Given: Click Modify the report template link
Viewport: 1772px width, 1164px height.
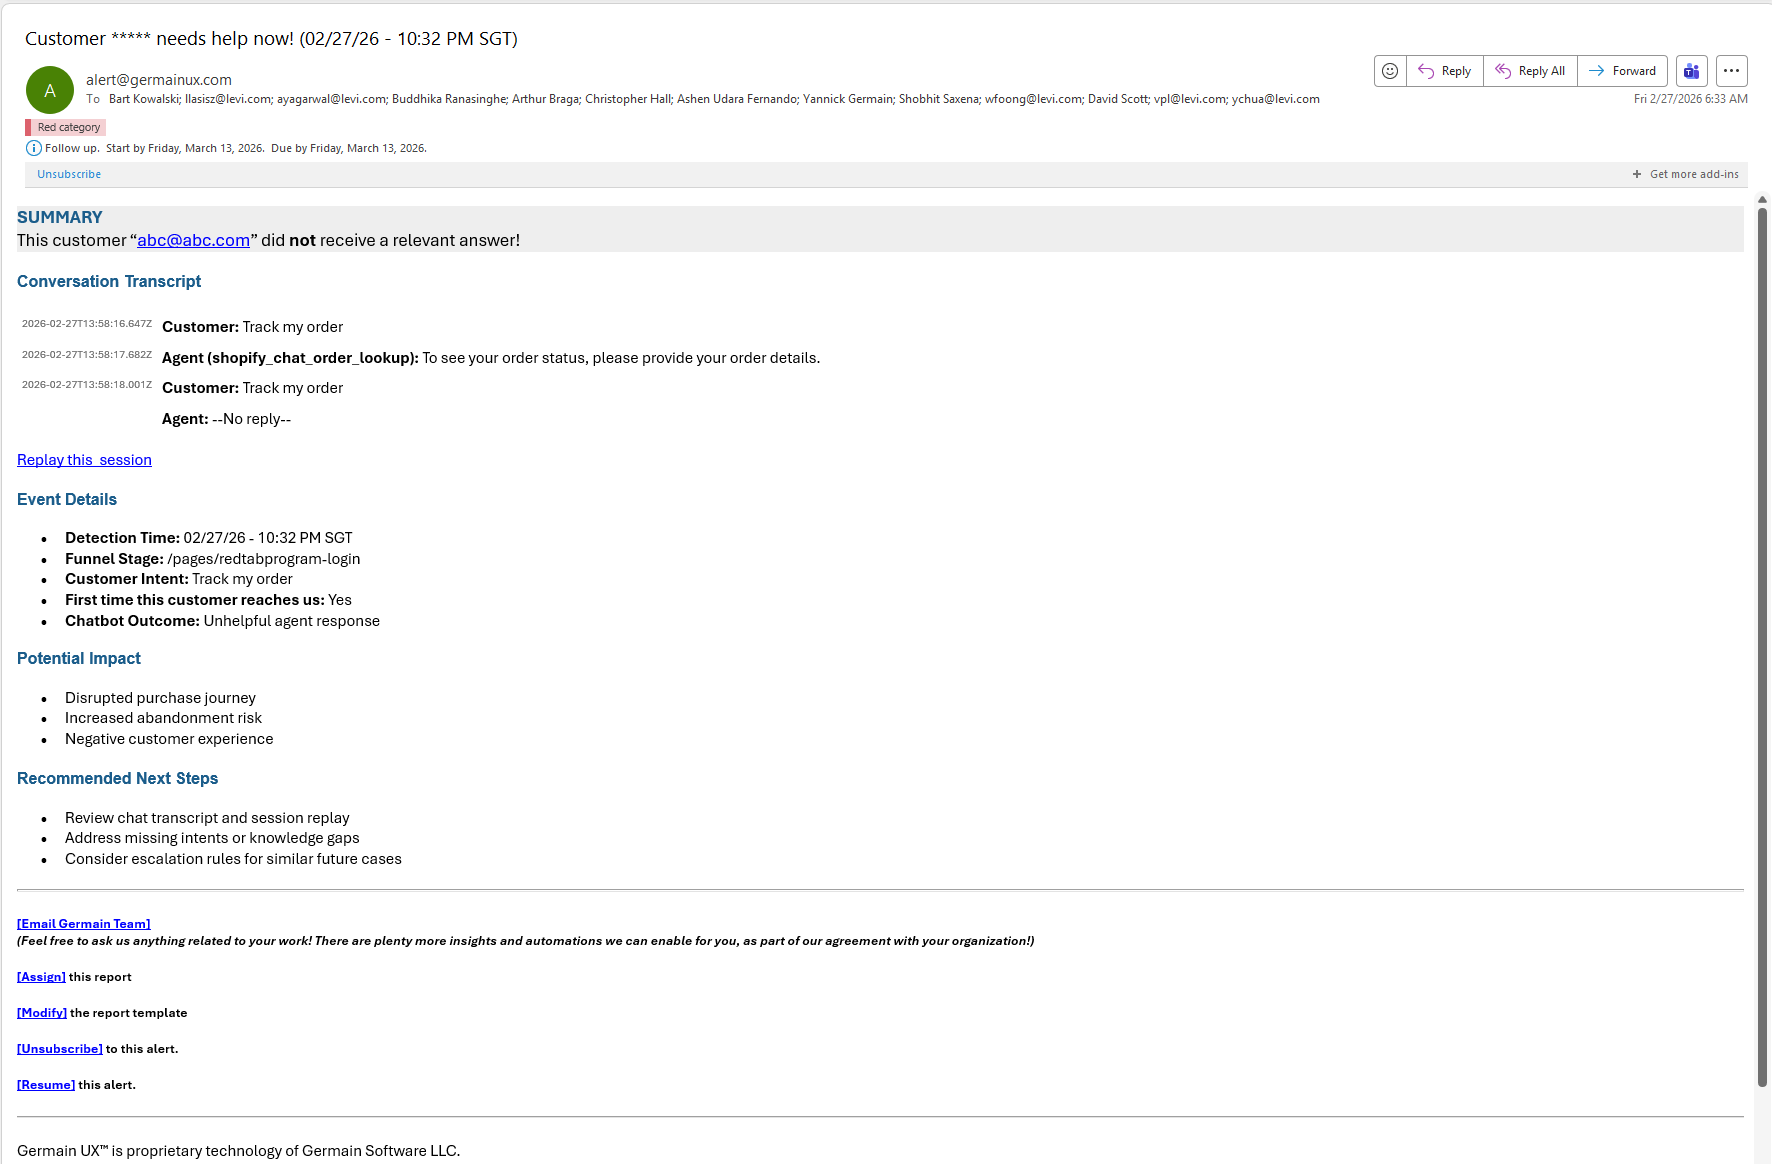Looking at the screenshot, I should 42,1013.
